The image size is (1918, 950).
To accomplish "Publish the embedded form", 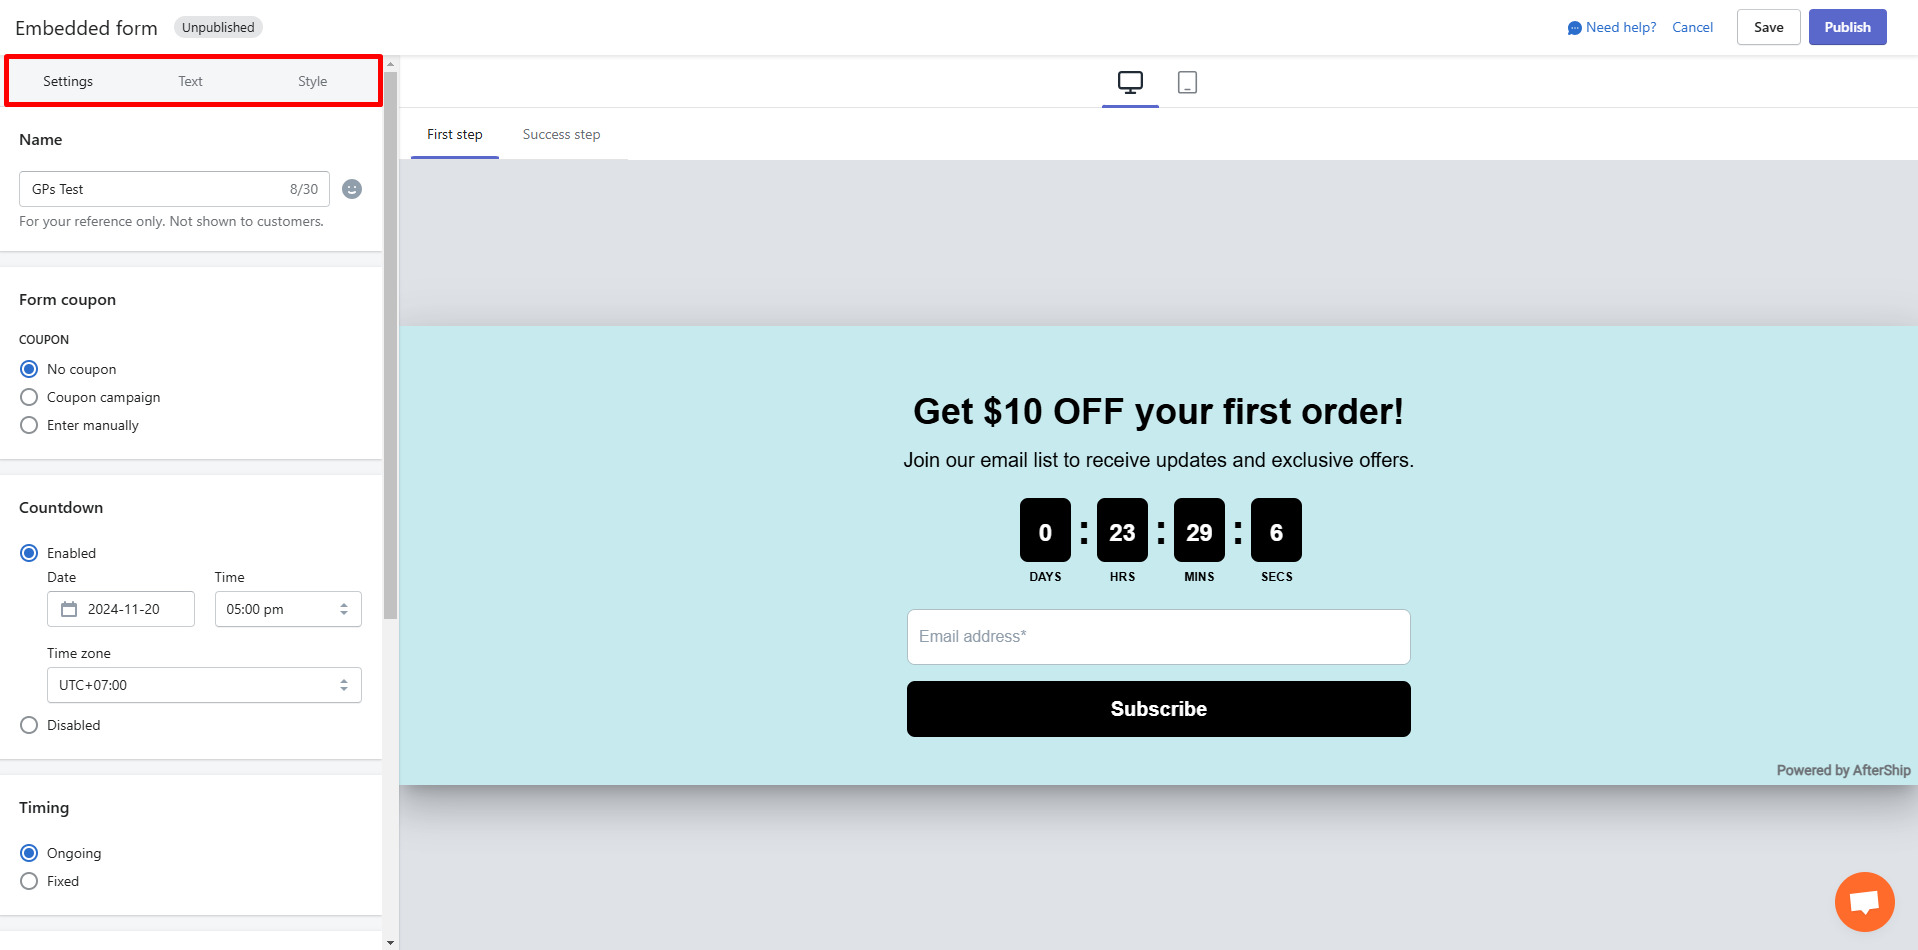I will (x=1846, y=27).
